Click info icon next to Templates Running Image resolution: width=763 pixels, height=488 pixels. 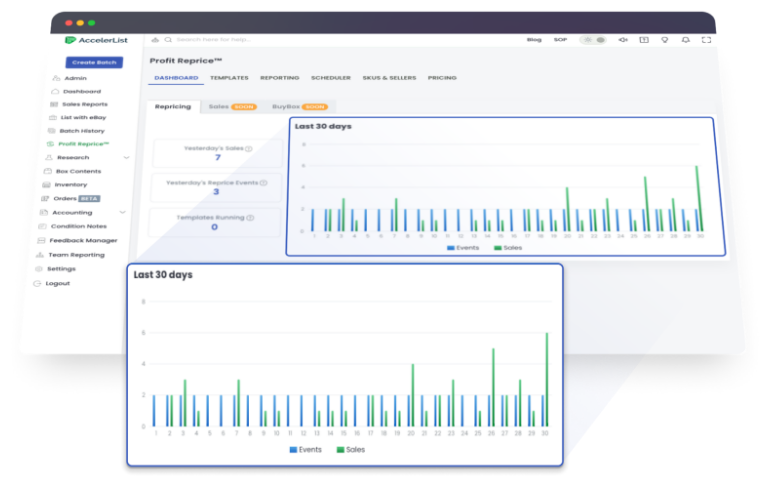point(250,218)
